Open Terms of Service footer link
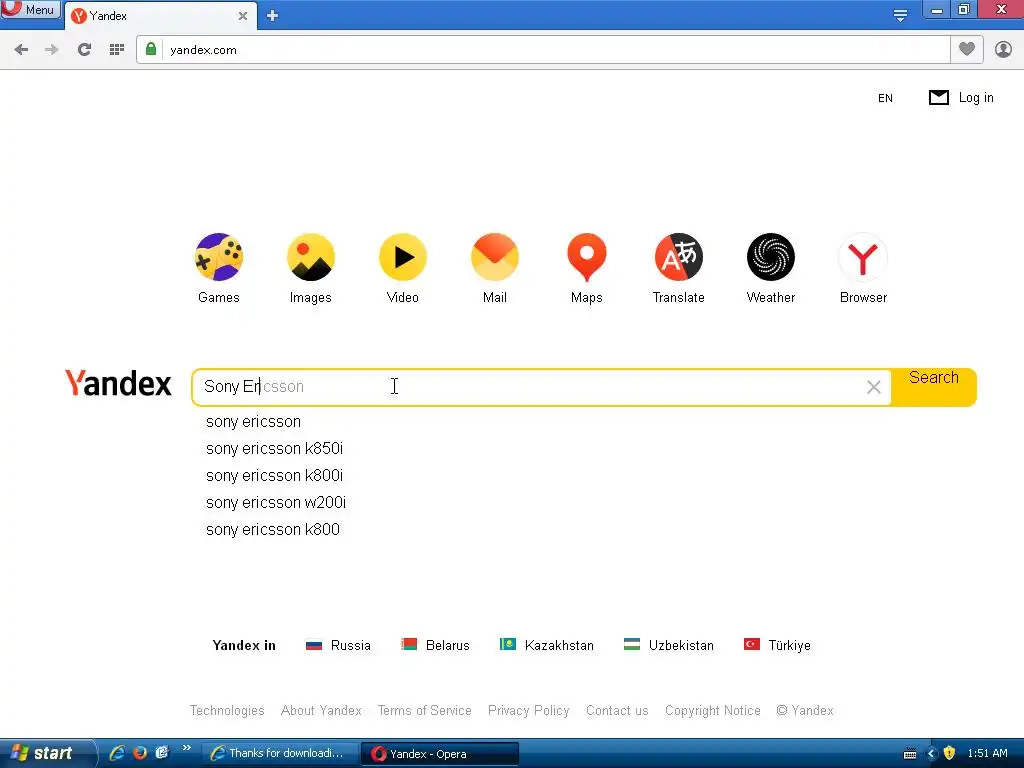Image resolution: width=1024 pixels, height=768 pixels. pos(424,711)
